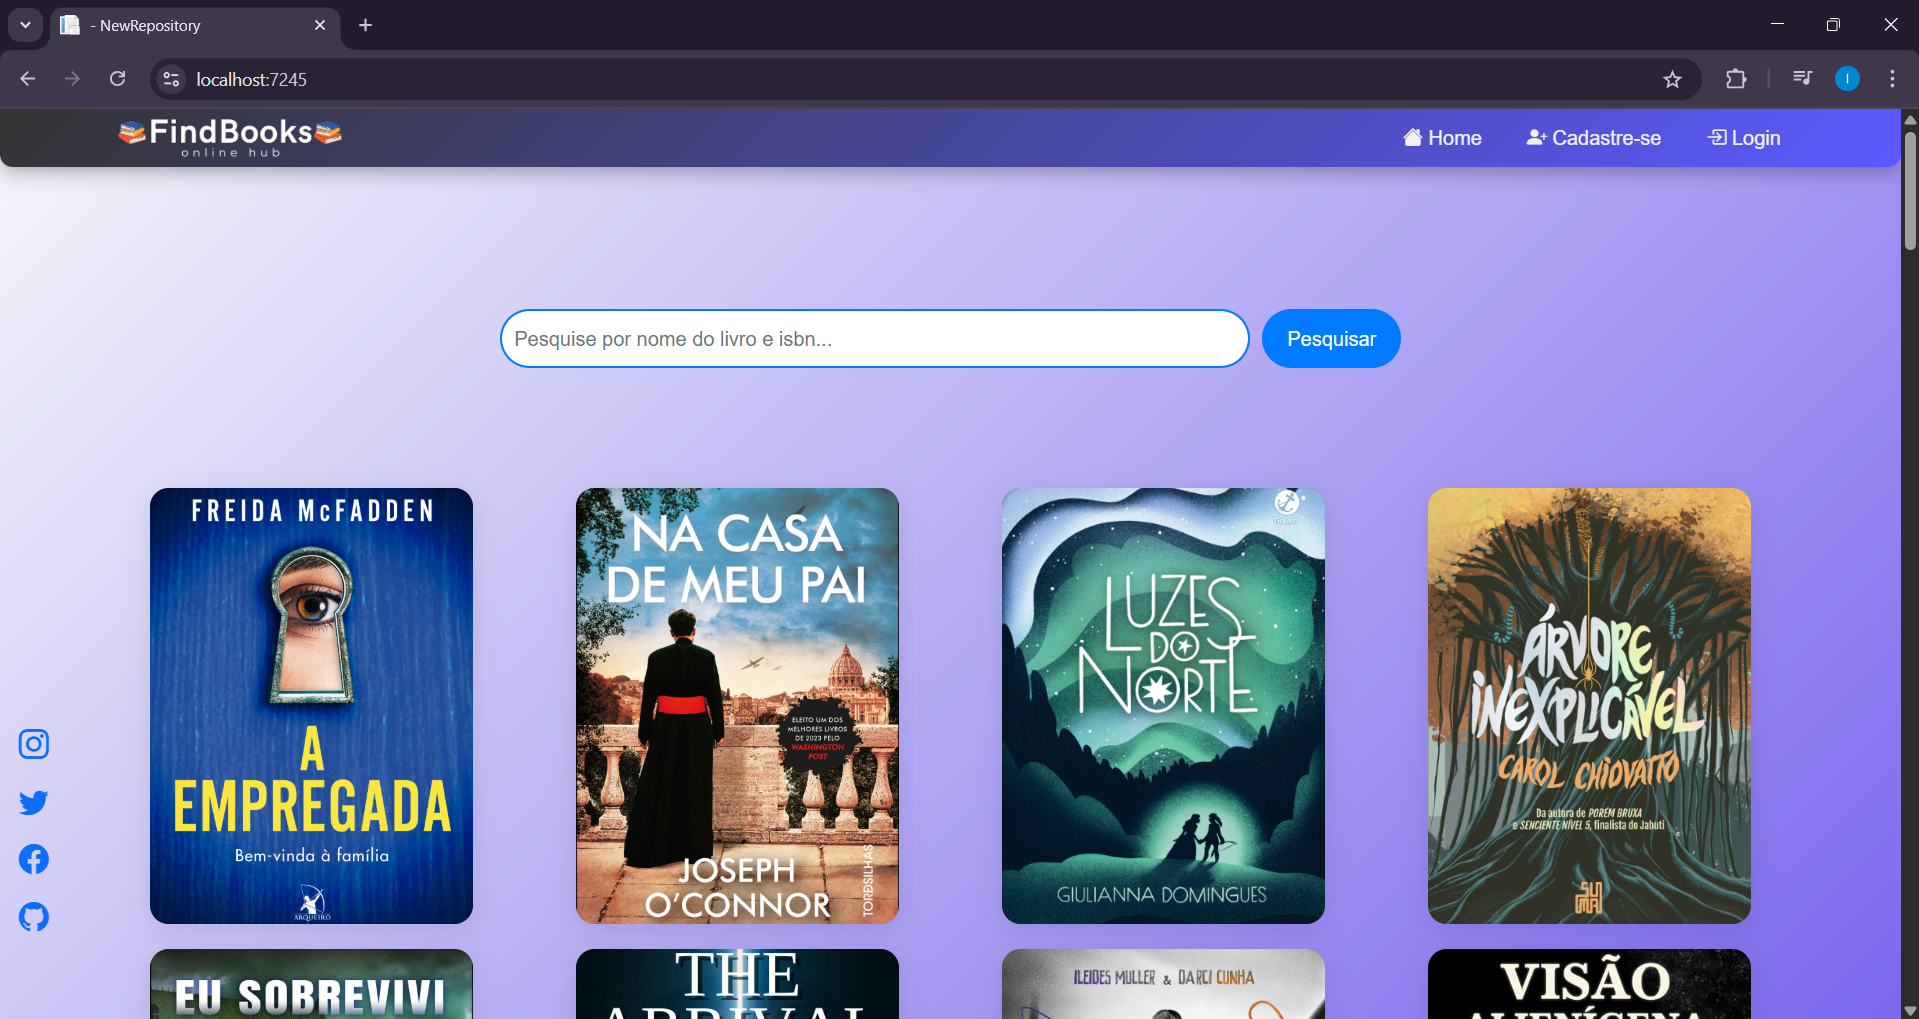The width and height of the screenshot is (1919, 1019).
Task: Open Ileides Muller & Darci Cunha book cover
Action: click(1163, 984)
